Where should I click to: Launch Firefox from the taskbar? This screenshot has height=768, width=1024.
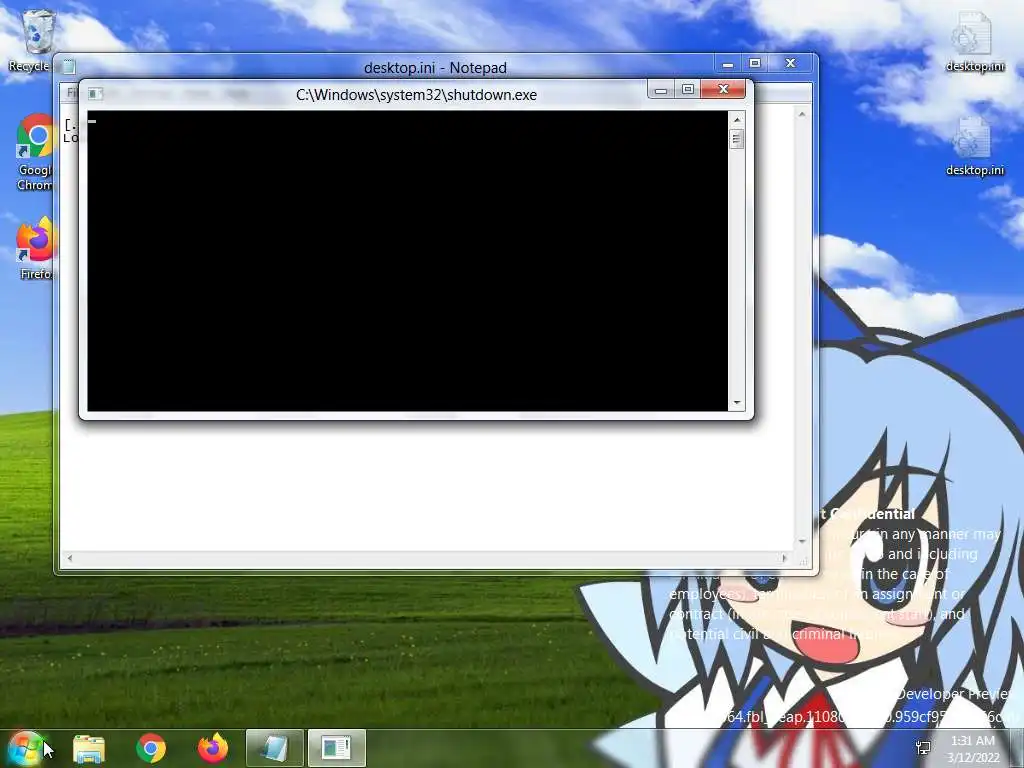click(213, 748)
